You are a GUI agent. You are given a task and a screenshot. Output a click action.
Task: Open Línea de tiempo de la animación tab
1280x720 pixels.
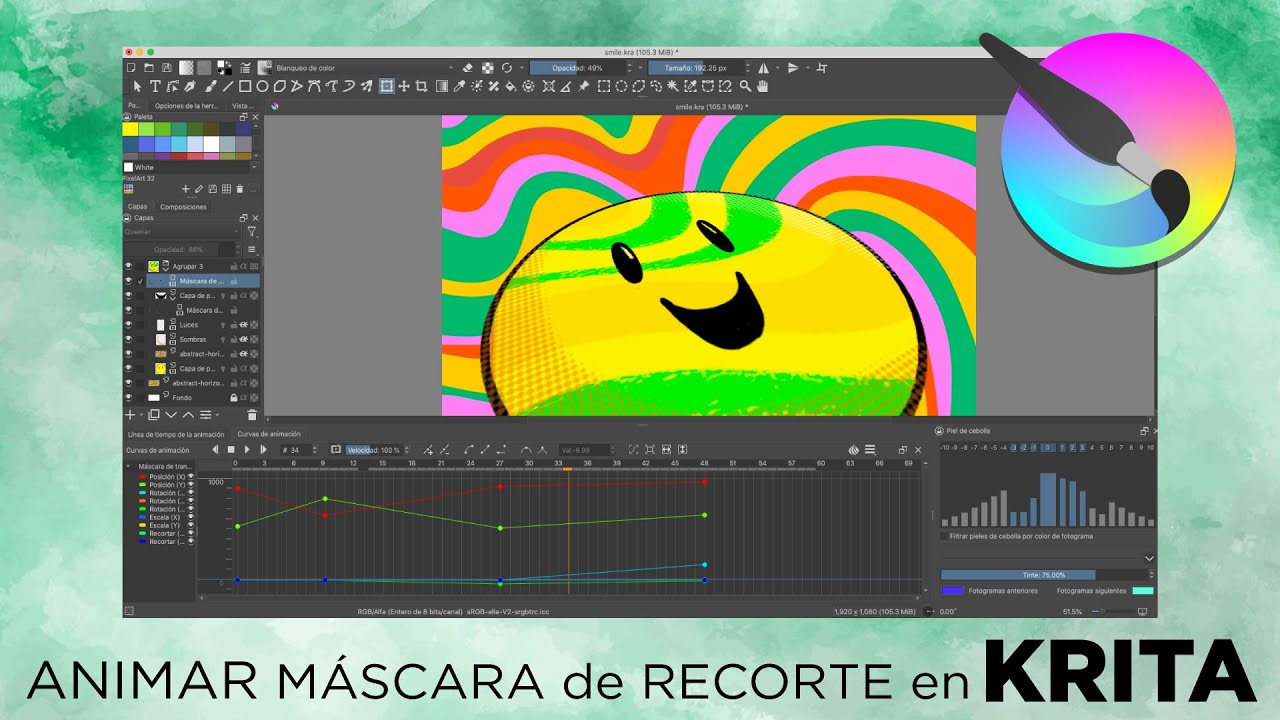pyautogui.click(x=176, y=434)
